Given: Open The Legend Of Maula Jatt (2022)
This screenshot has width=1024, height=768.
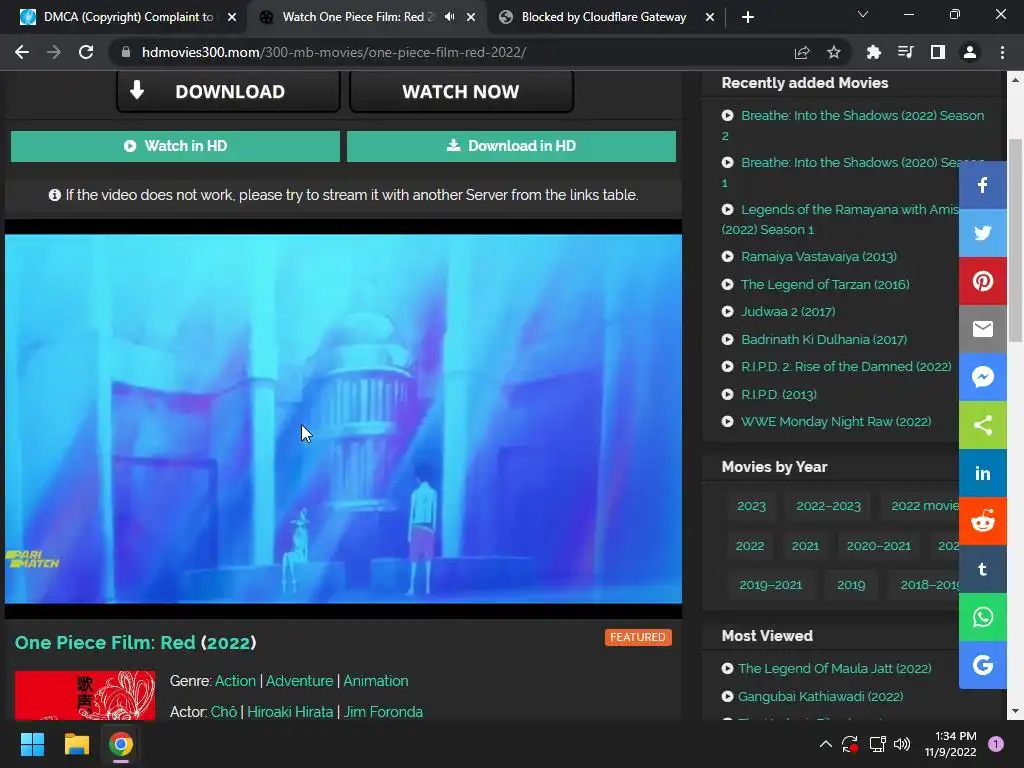Looking at the screenshot, I should pos(835,668).
